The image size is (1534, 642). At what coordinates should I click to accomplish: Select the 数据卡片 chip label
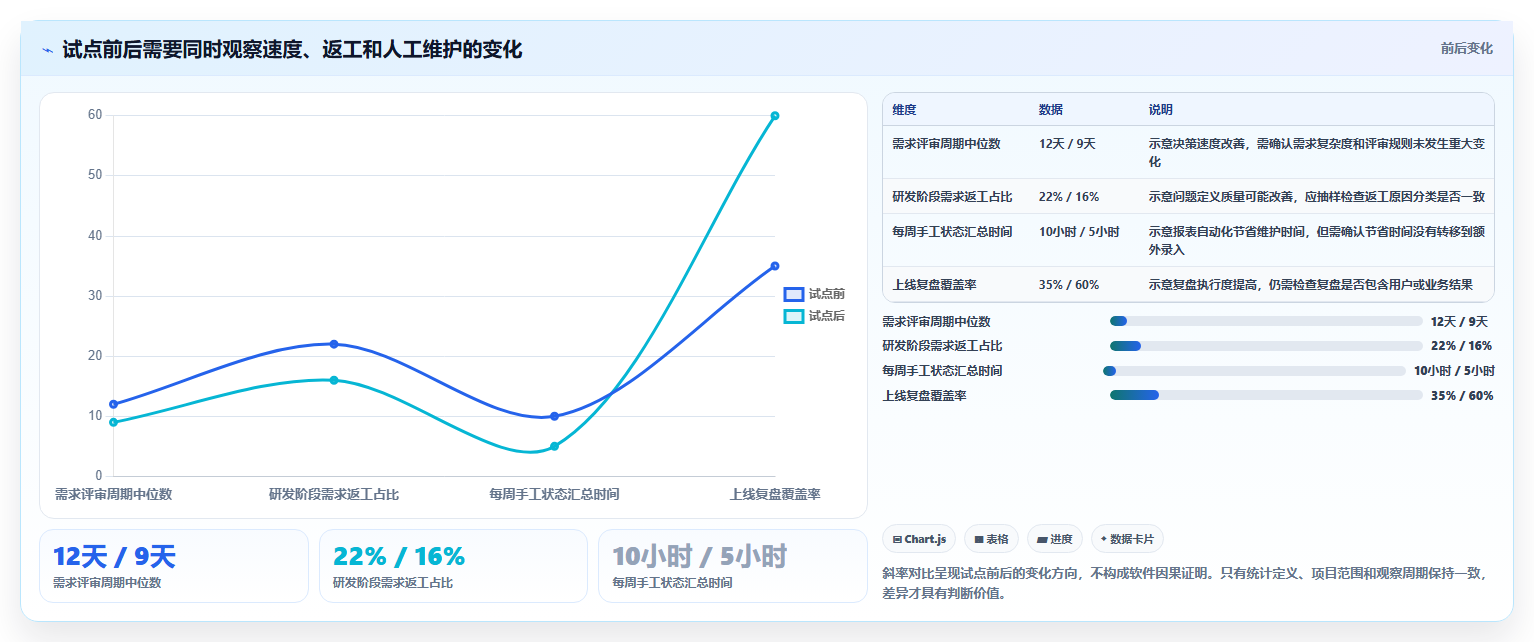coord(1132,539)
